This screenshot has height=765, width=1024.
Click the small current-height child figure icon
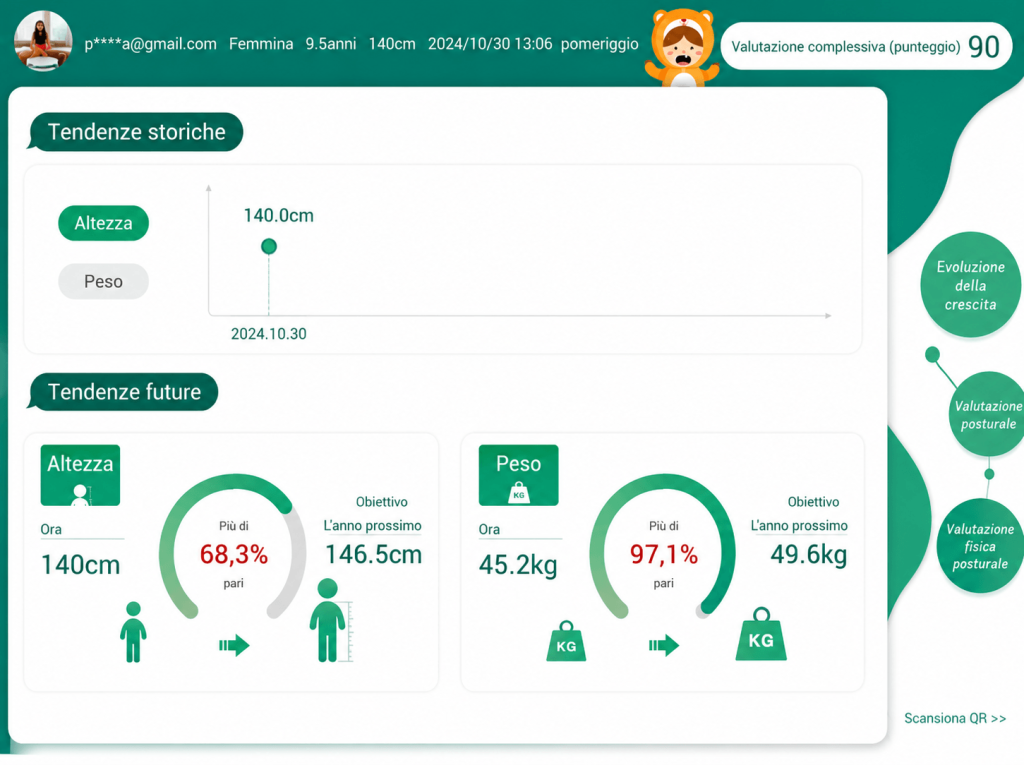133,632
